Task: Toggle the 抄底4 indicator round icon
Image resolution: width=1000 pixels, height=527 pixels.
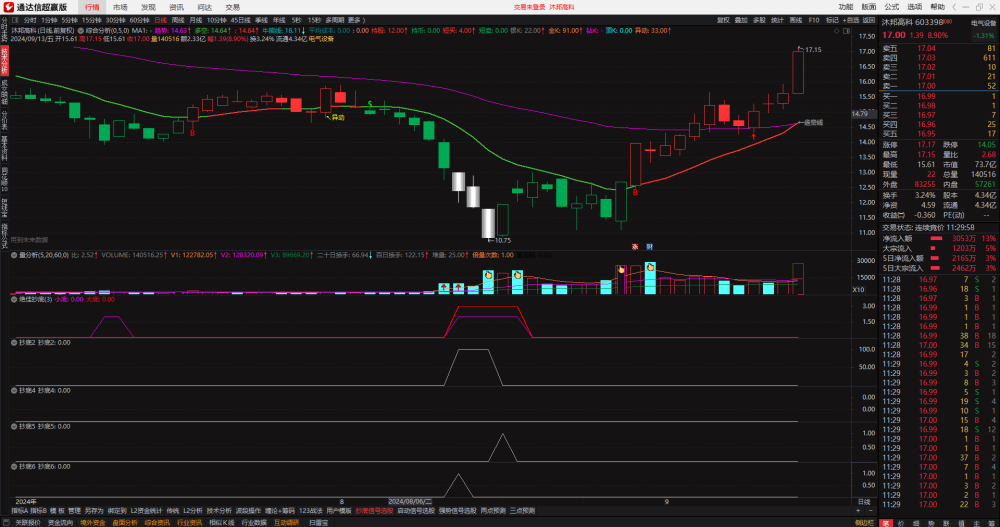Action: click(x=14, y=390)
